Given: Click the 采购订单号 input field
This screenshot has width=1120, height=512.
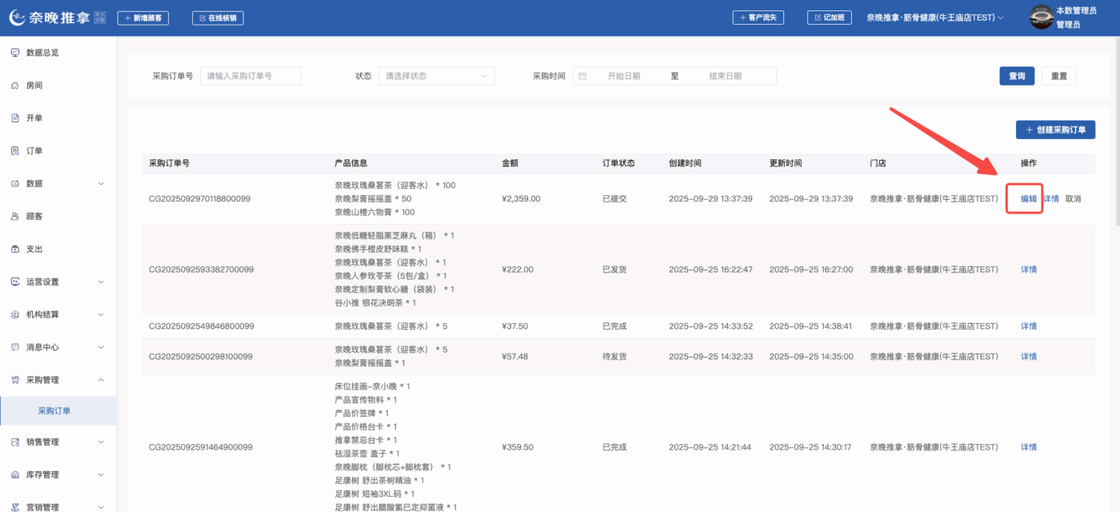Looking at the screenshot, I should 251,76.
